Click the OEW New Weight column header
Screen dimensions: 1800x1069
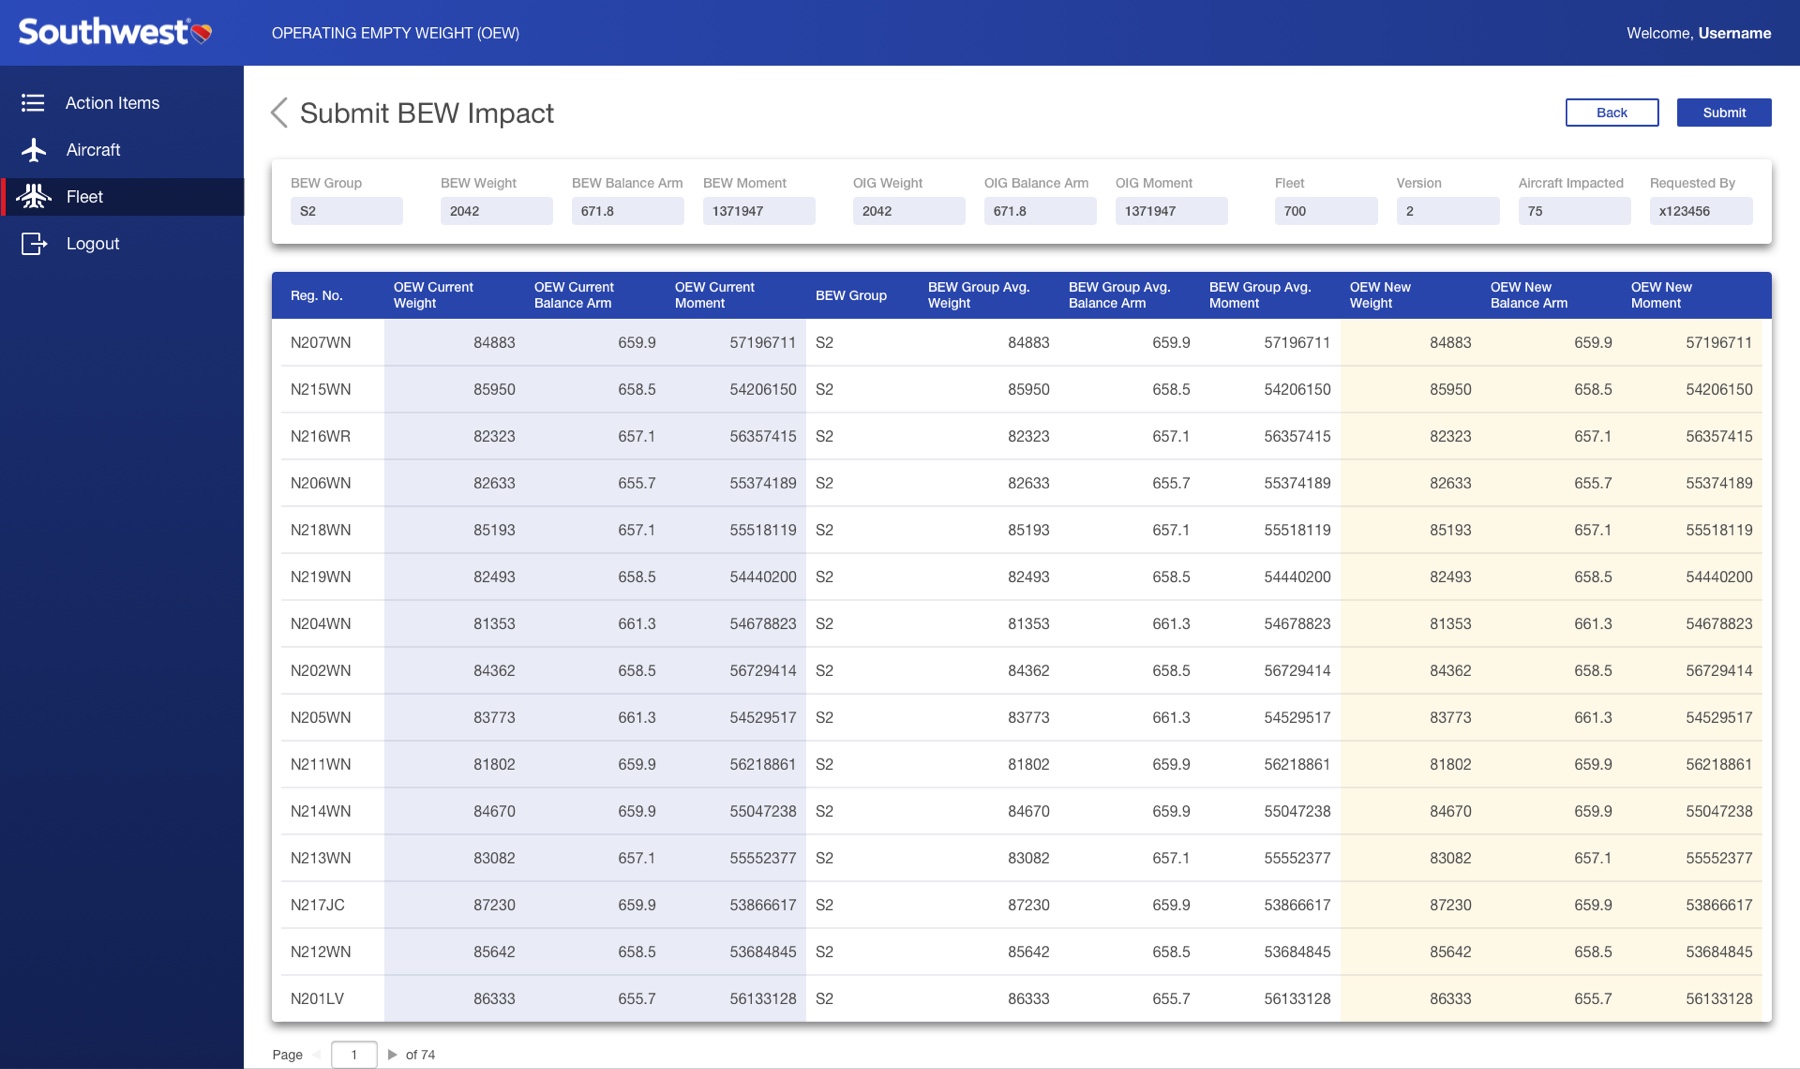[1380, 295]
